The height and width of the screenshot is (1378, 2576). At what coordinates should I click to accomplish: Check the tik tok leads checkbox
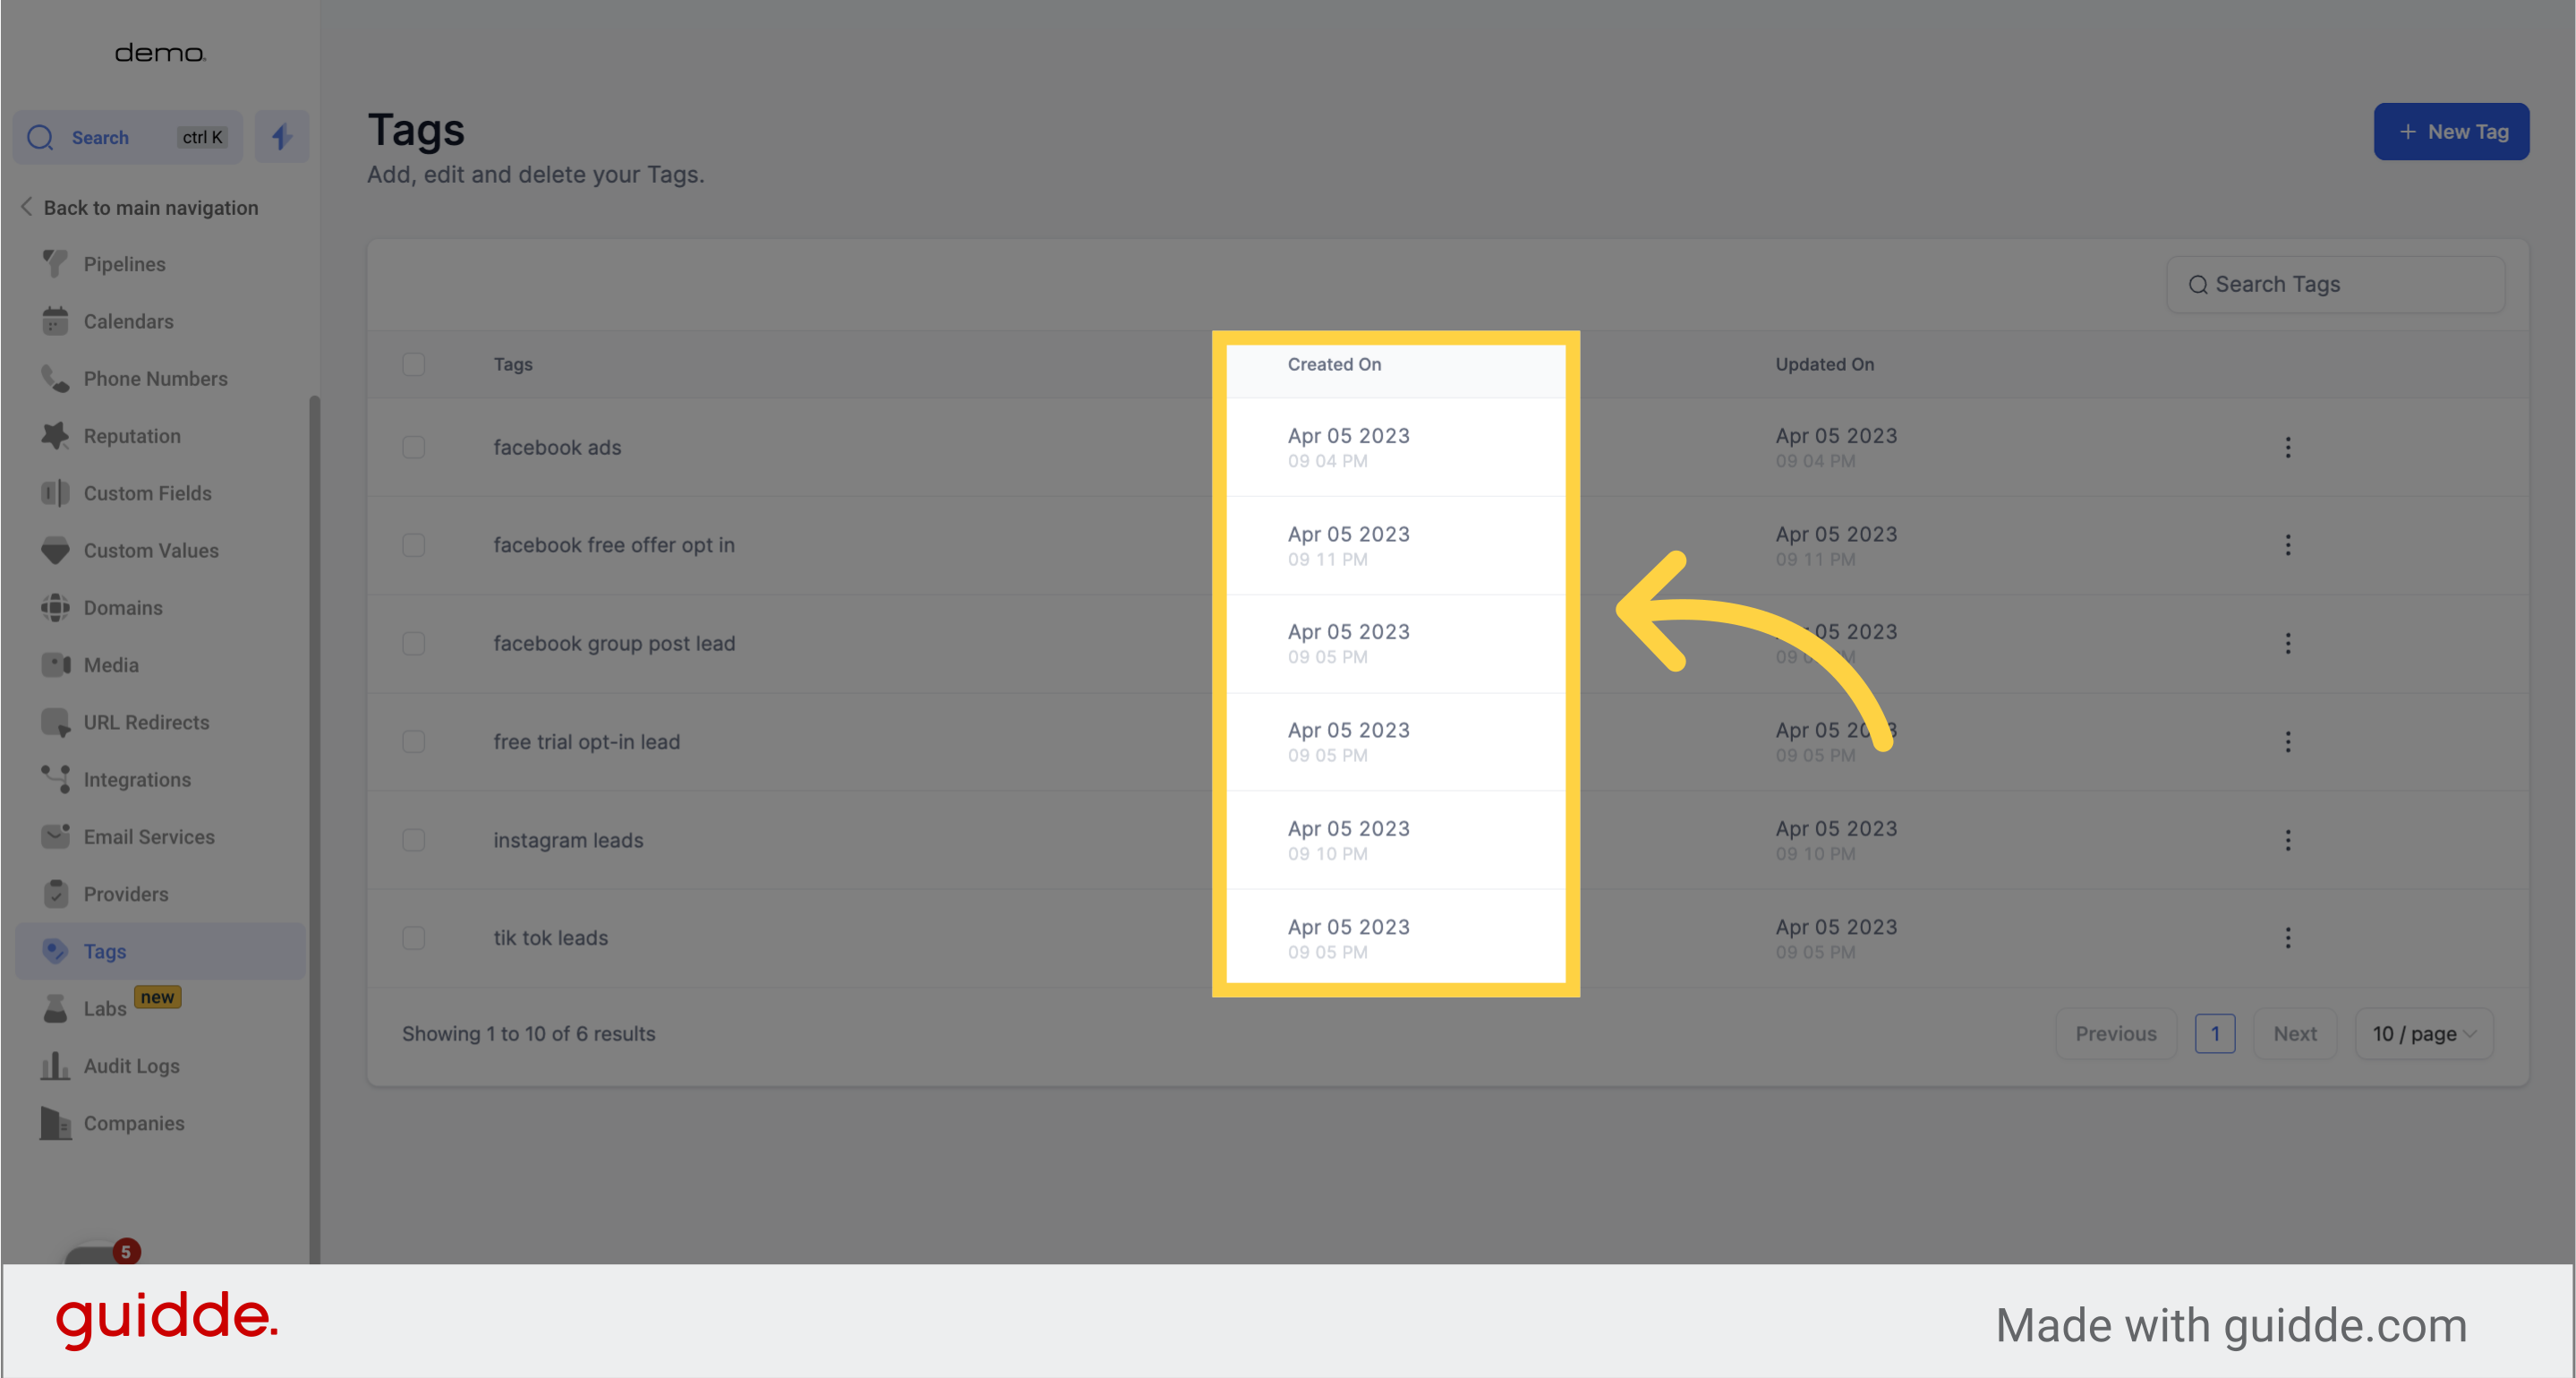tap(413, 938)
